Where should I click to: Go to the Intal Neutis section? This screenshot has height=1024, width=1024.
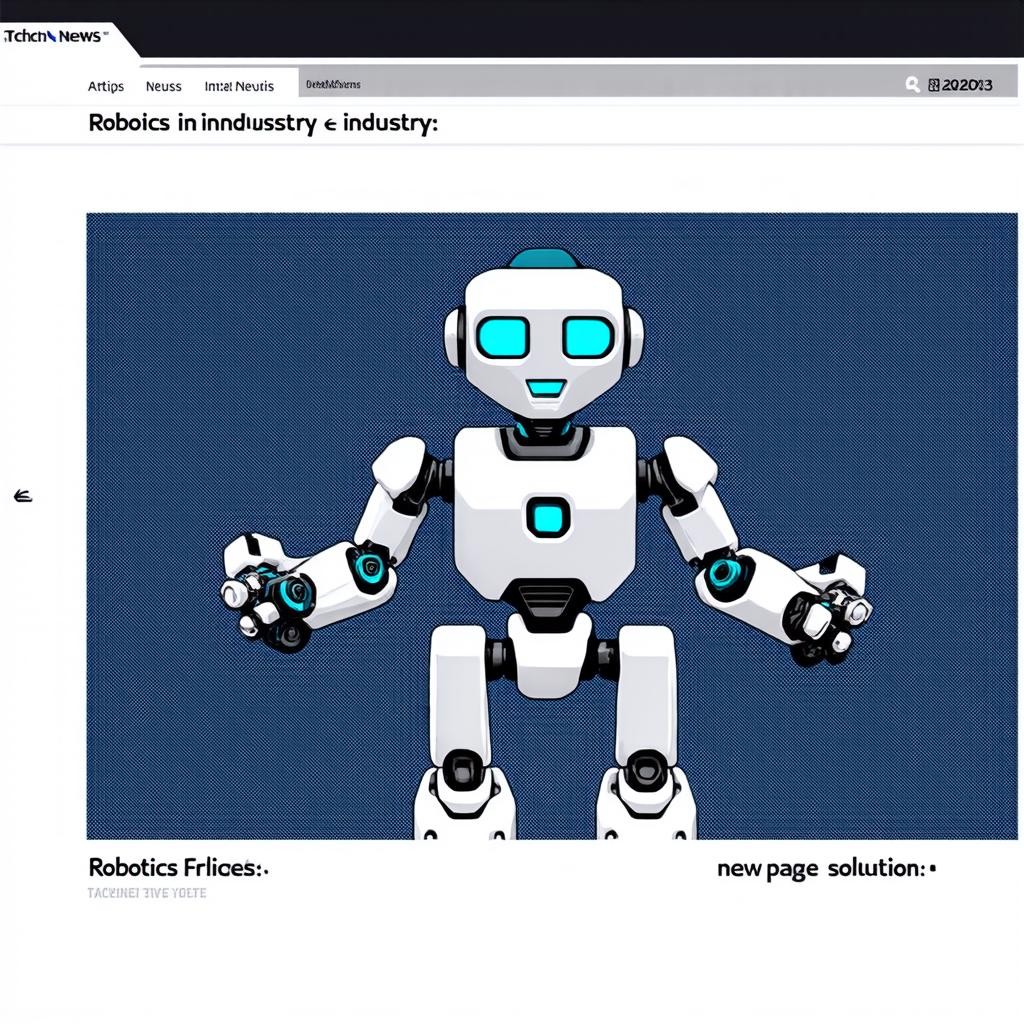click(239, 86)
